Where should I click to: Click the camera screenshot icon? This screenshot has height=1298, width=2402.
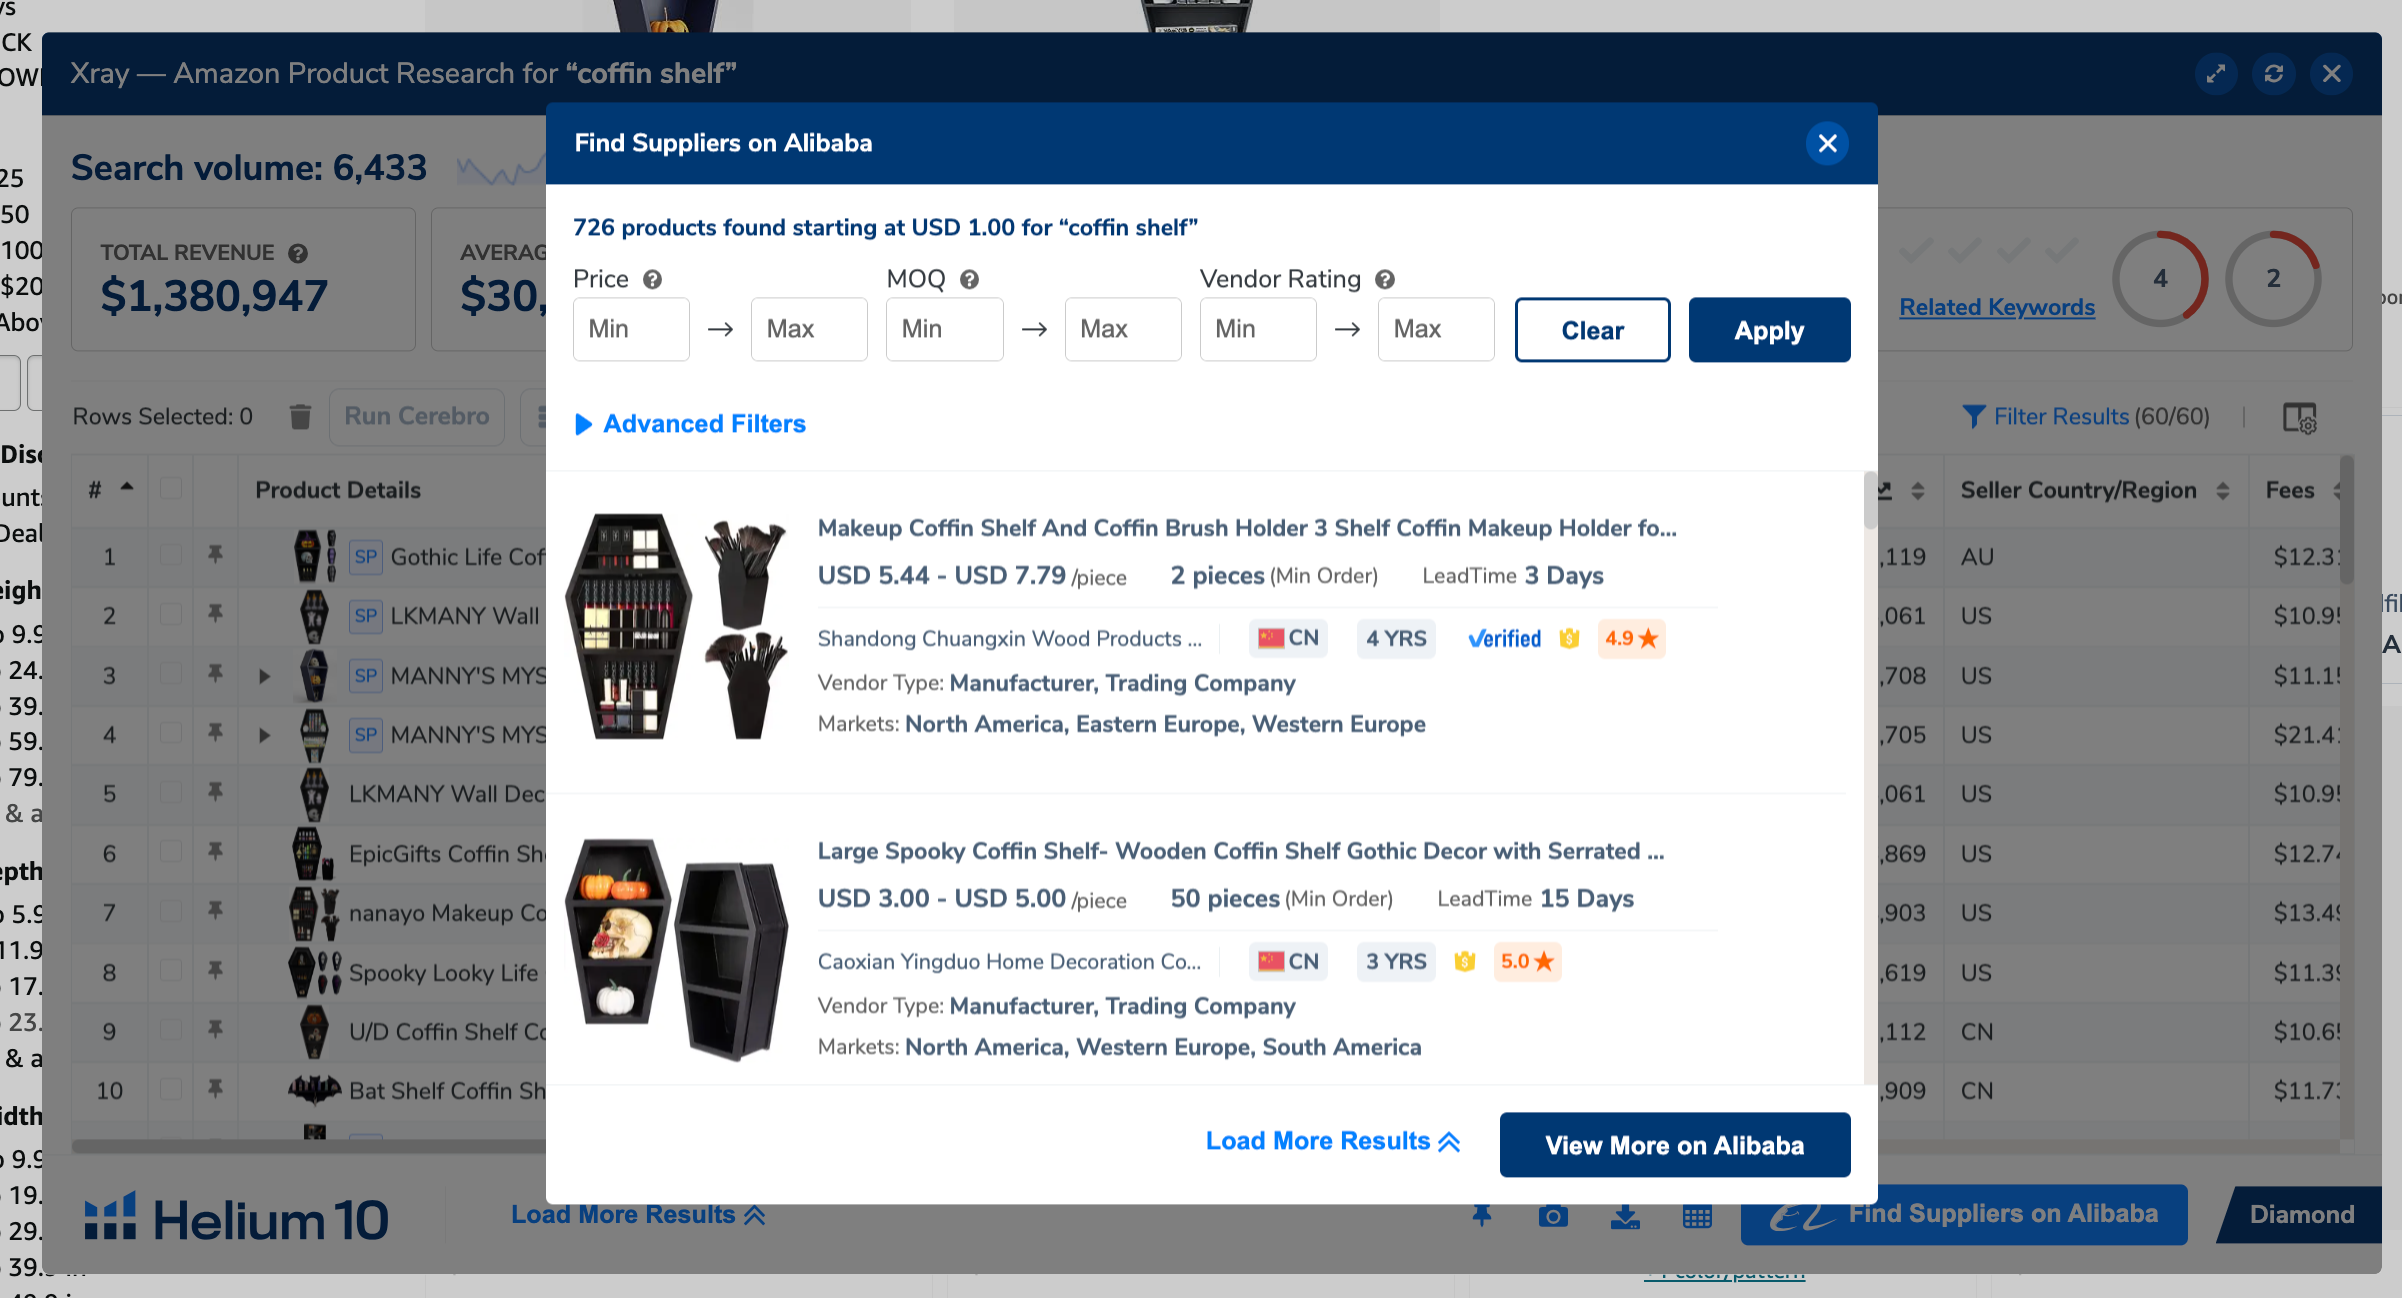1552,1213
